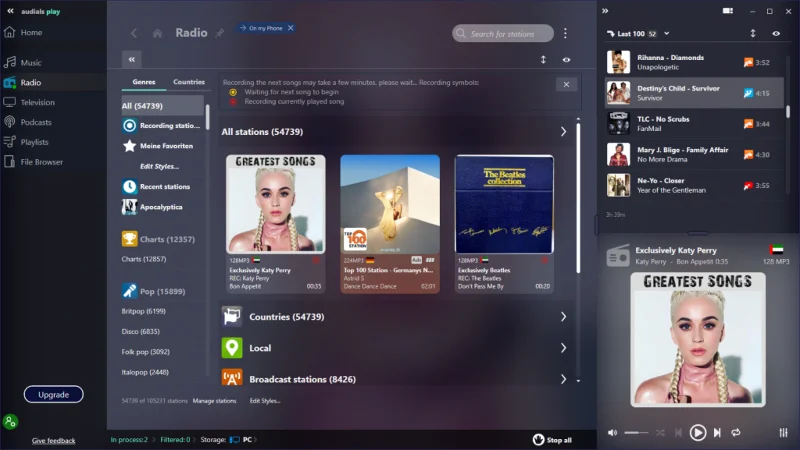This screenshot has height=450, width=800.
Task: Click the home icon beside Radio title
Action: 157,33
